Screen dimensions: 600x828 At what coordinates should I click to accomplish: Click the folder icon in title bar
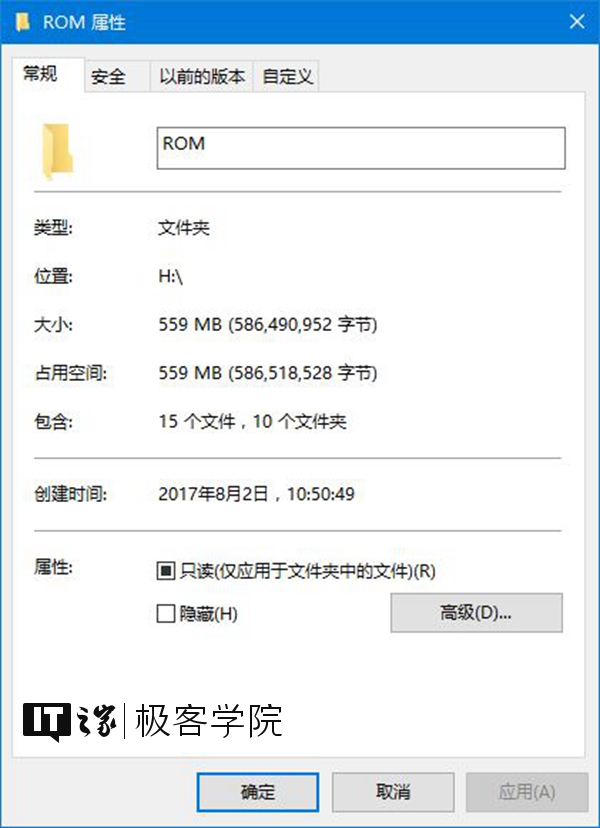point(22,22)
